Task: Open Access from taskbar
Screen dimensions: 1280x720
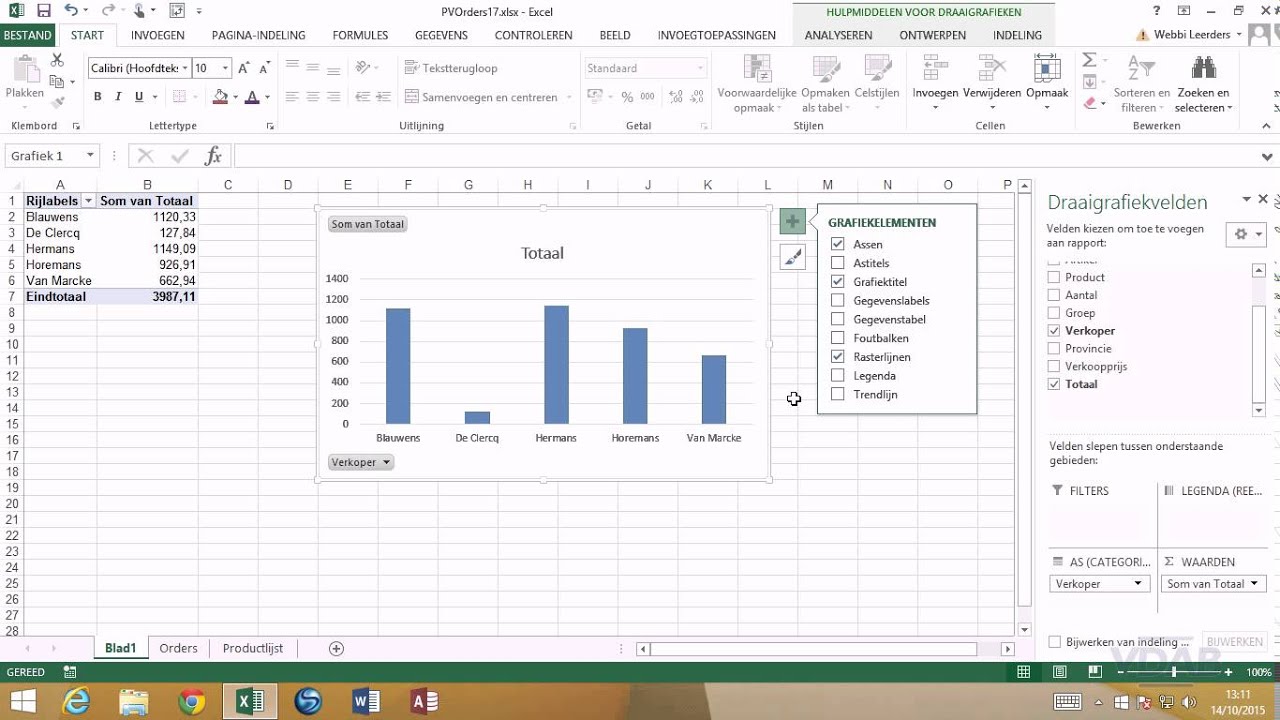Action: (424, 701)
